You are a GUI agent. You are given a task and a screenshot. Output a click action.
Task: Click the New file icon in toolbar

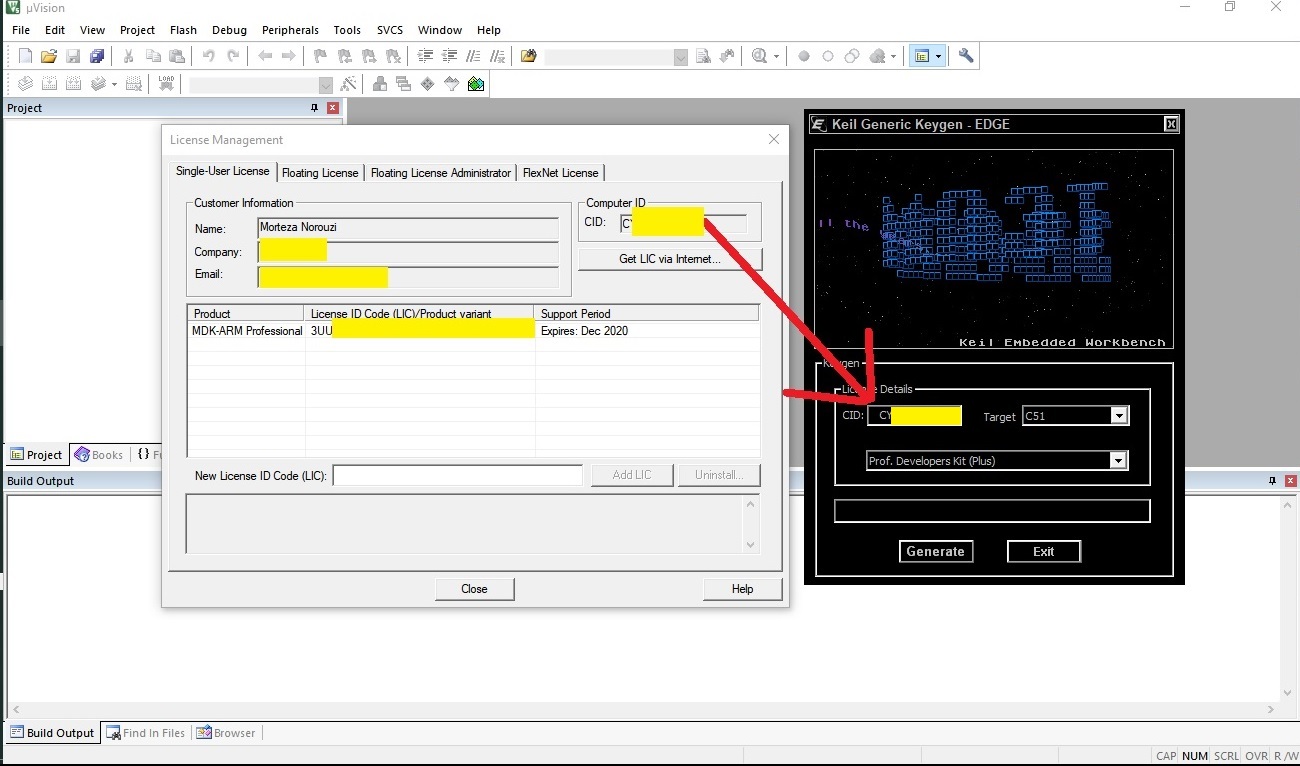[x=25, y=57]
